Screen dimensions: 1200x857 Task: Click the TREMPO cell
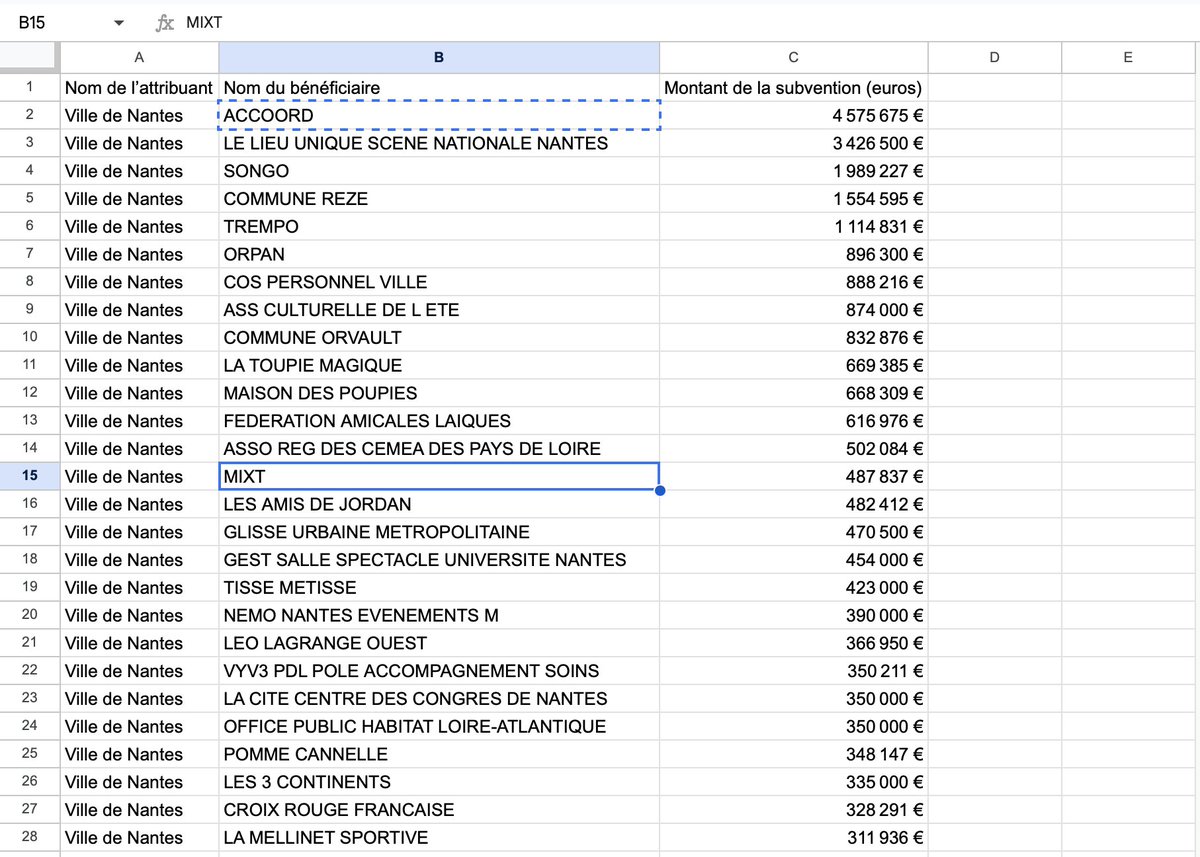(x=439, y=227)
